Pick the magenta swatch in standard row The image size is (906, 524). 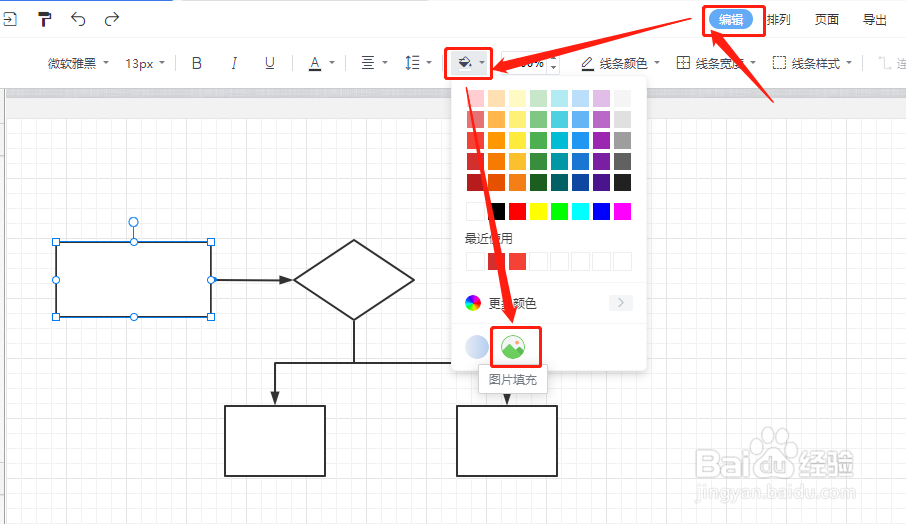coord(622,211)
